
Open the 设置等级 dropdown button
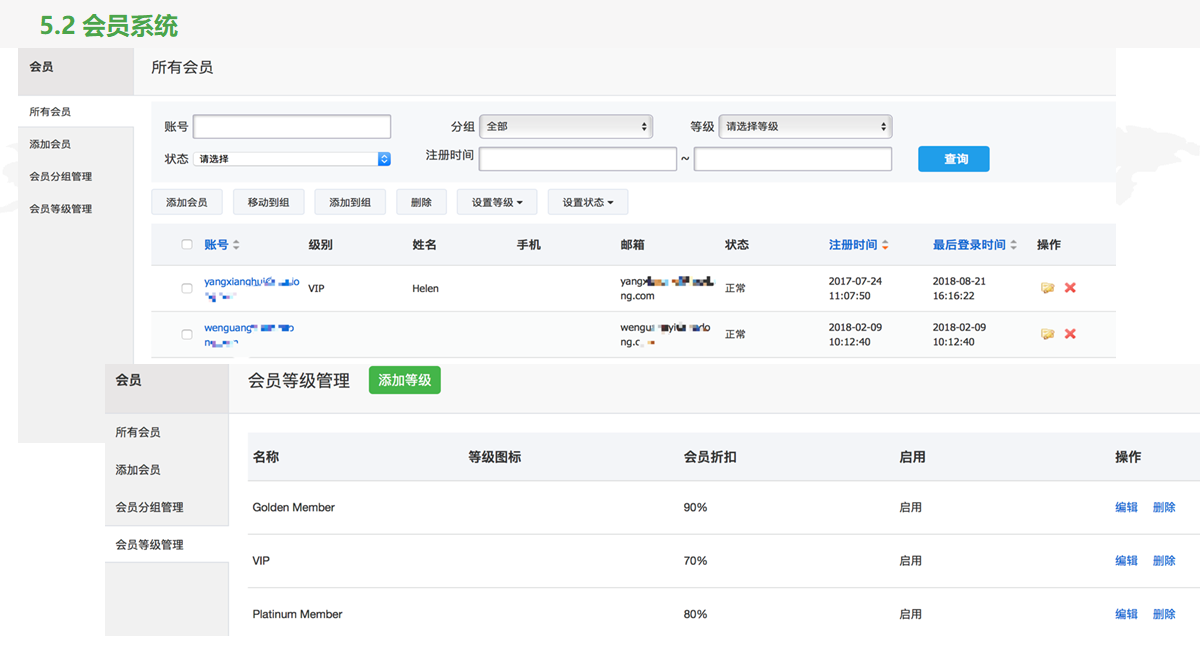(496, 202)
